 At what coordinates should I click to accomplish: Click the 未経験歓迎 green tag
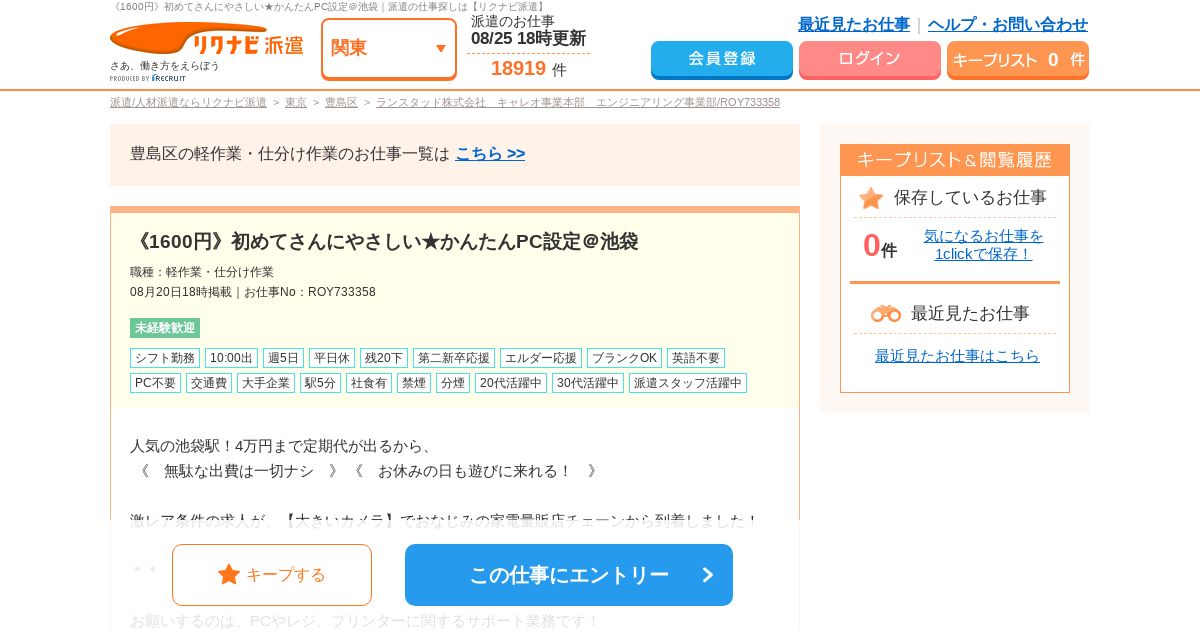pyautogui.click(x=165, y=328)
